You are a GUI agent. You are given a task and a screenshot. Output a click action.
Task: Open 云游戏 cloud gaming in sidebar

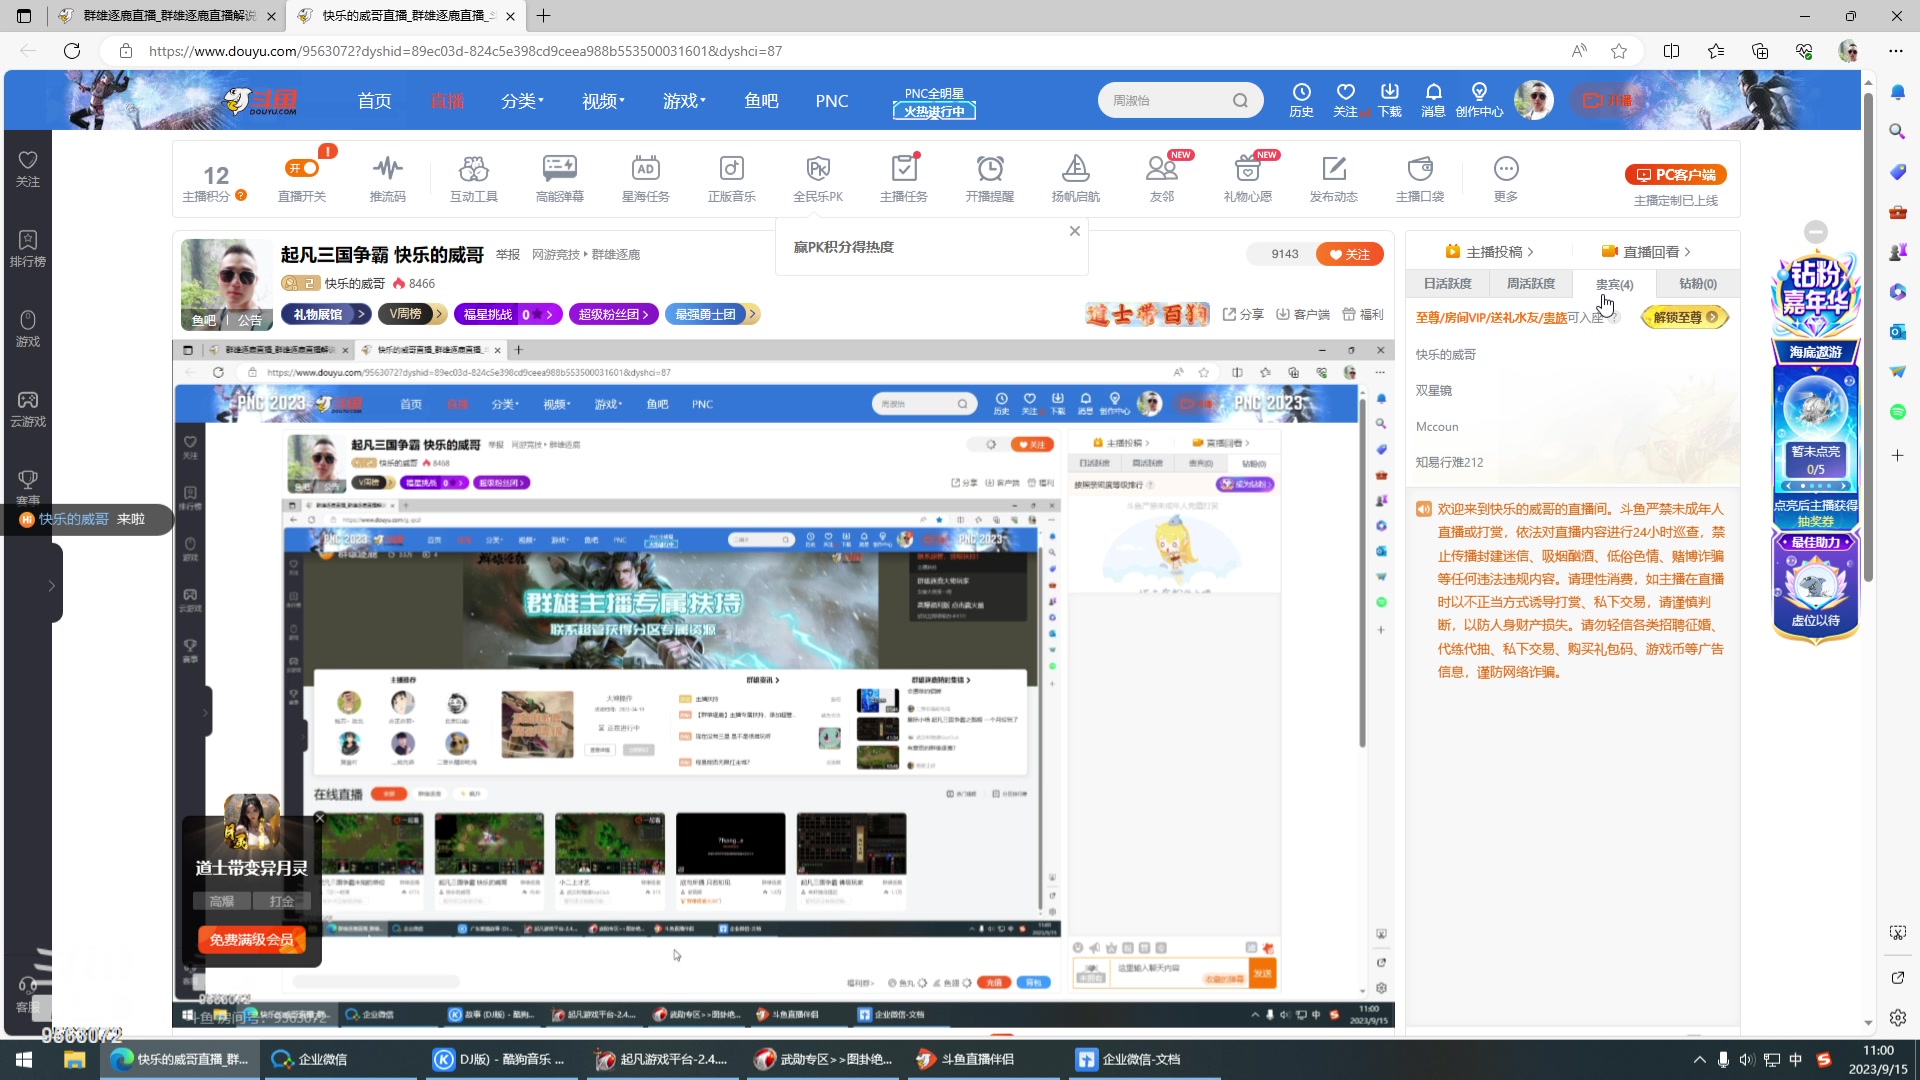[x=28, y=408]
